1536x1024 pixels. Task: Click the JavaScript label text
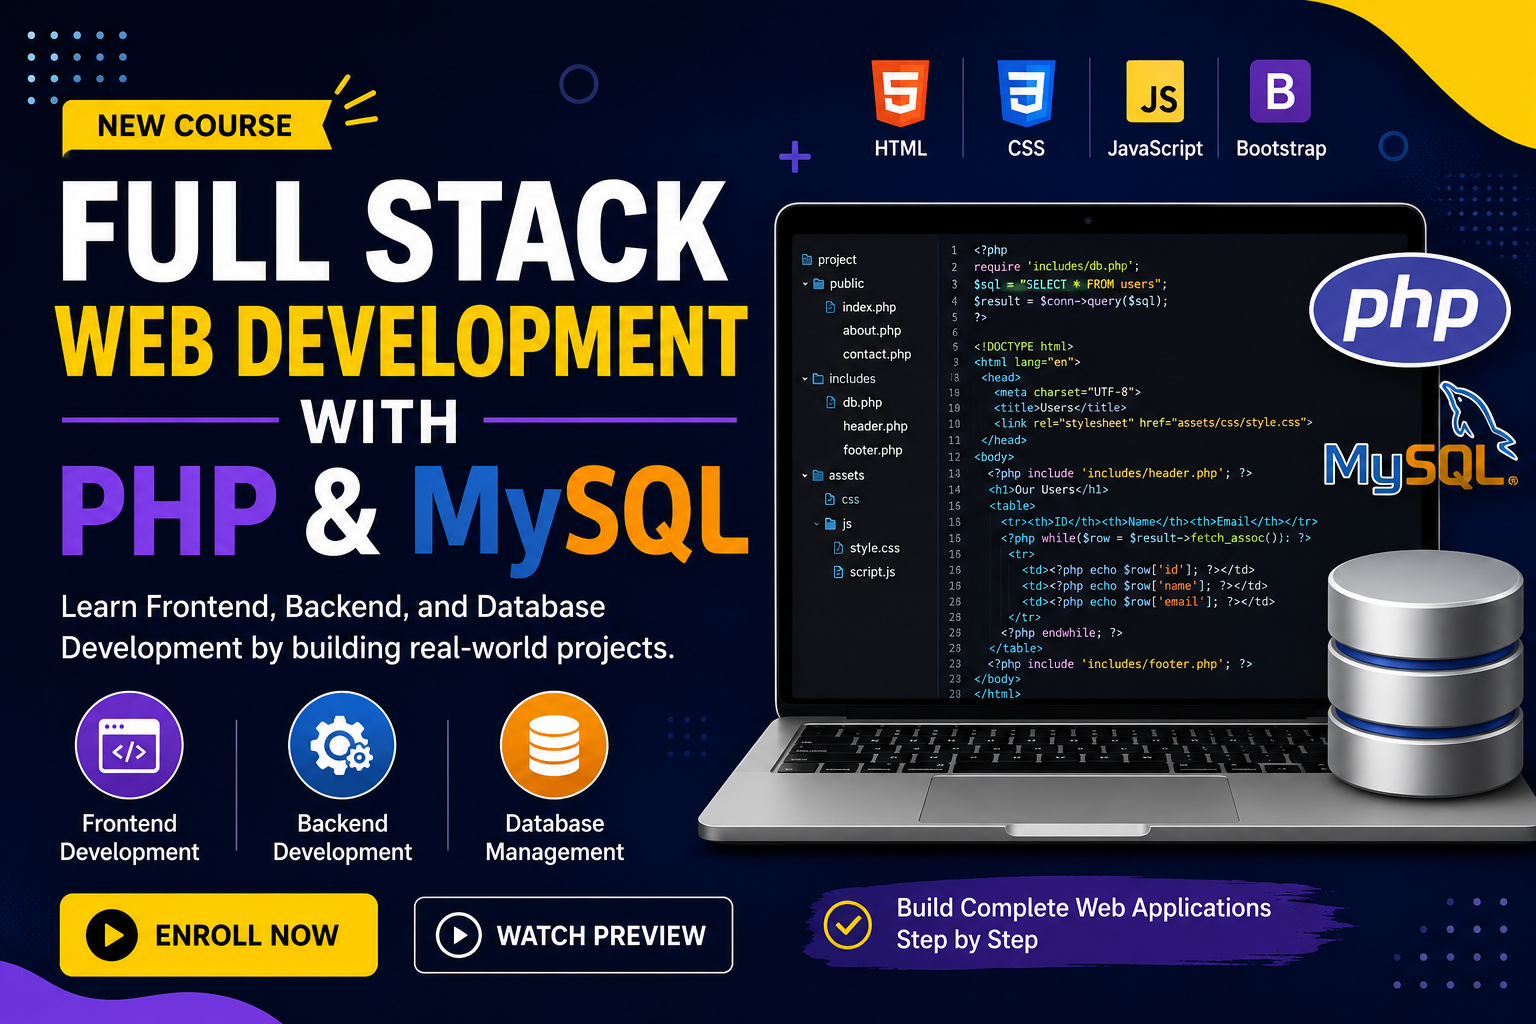pos(1155,148)
